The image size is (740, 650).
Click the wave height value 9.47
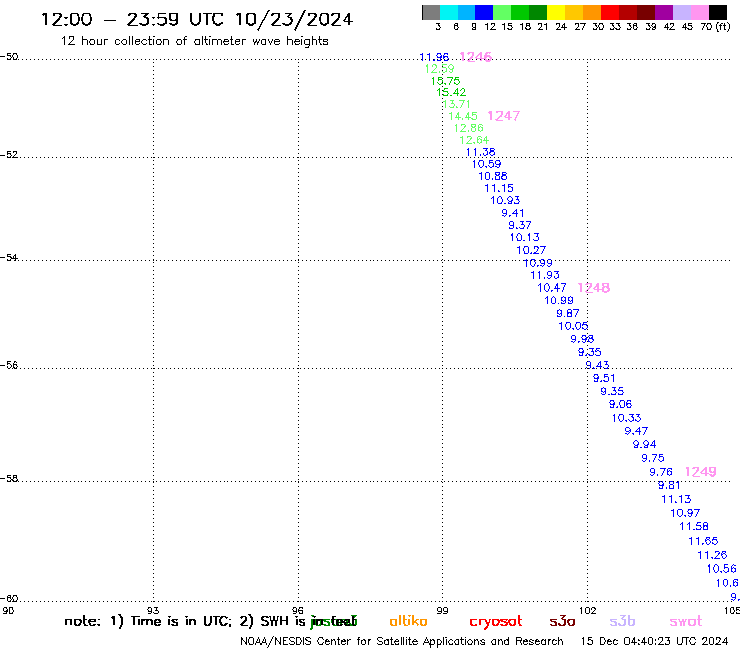point(636,431)
